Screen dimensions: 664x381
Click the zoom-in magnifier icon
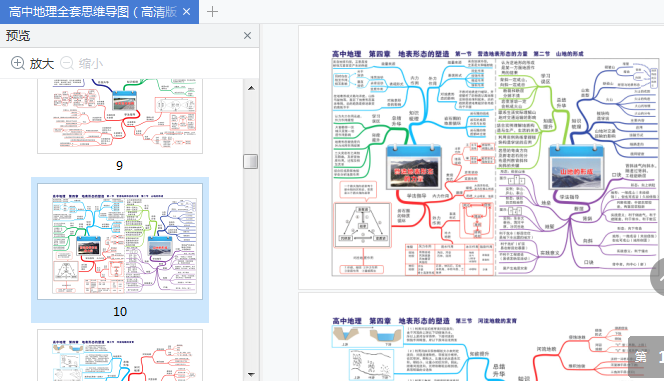[x=17, y=63]
